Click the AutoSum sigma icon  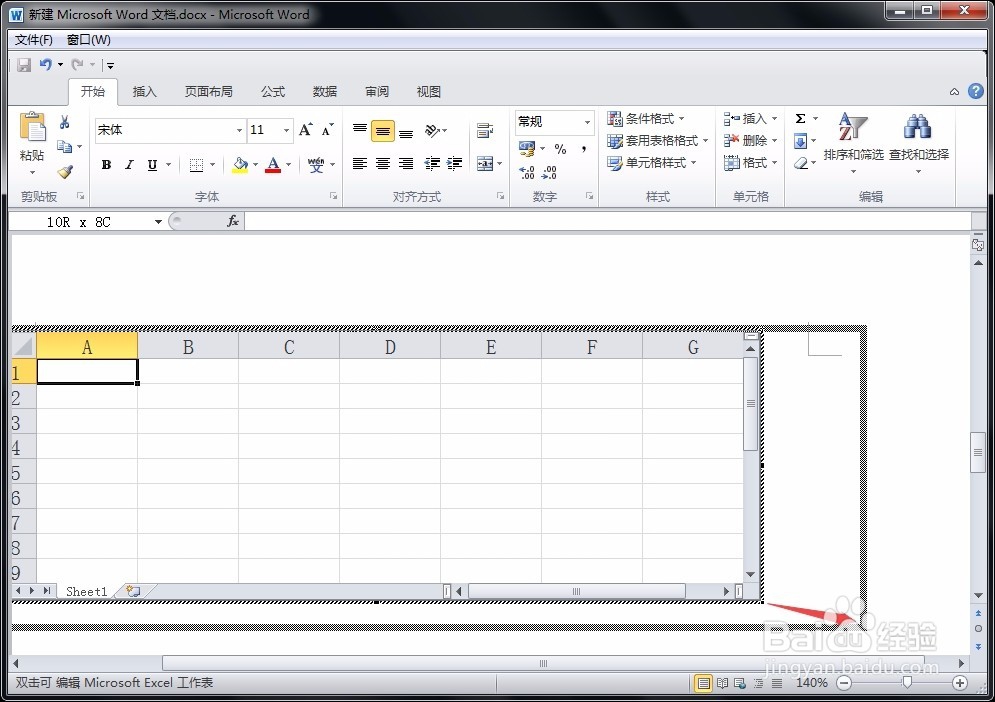(801, 119)
